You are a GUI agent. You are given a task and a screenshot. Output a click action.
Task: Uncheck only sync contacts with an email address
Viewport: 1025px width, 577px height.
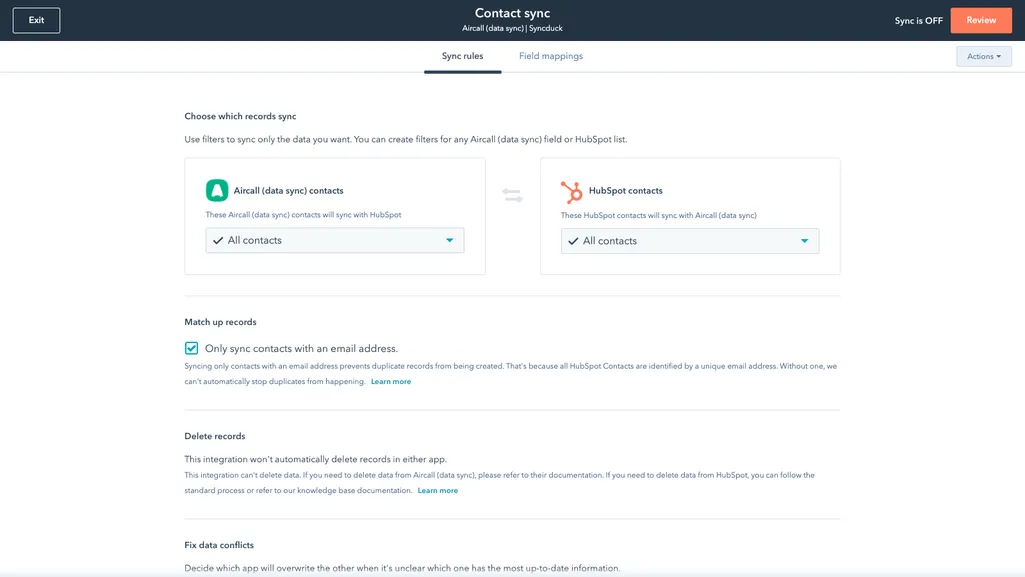coord(191,348)
